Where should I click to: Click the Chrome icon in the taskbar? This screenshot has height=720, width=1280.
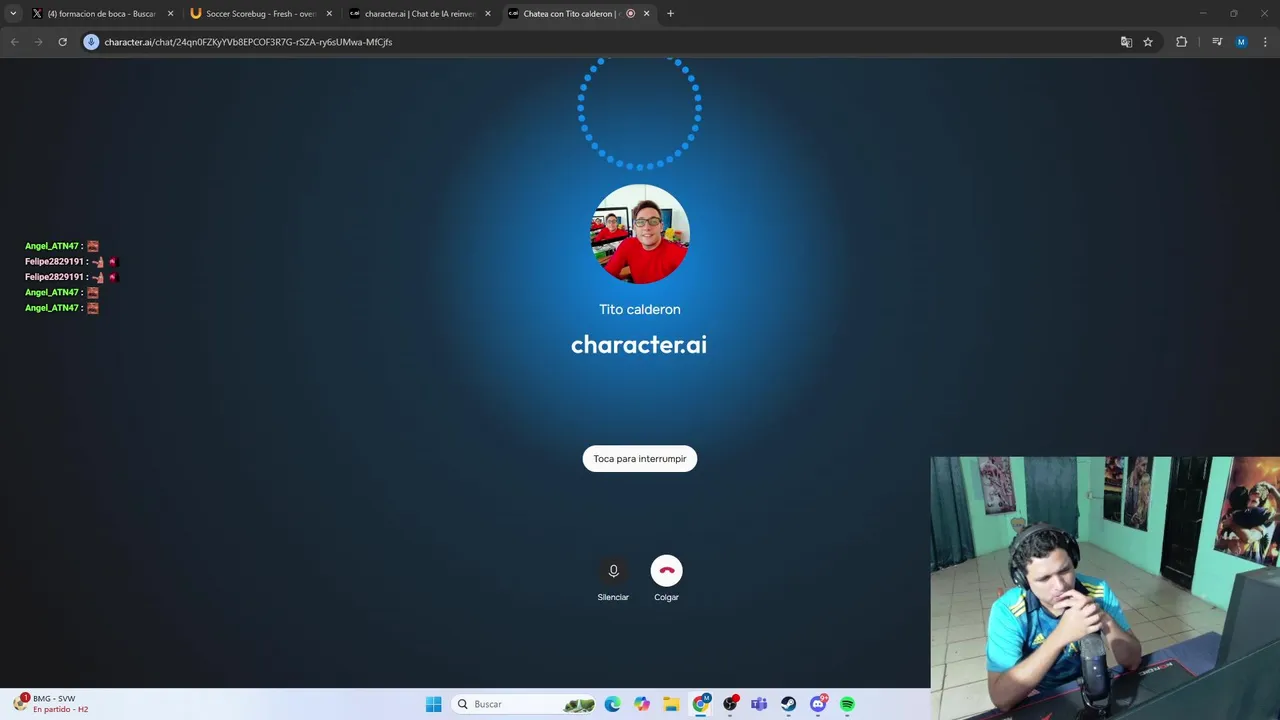tap(701, 704)
